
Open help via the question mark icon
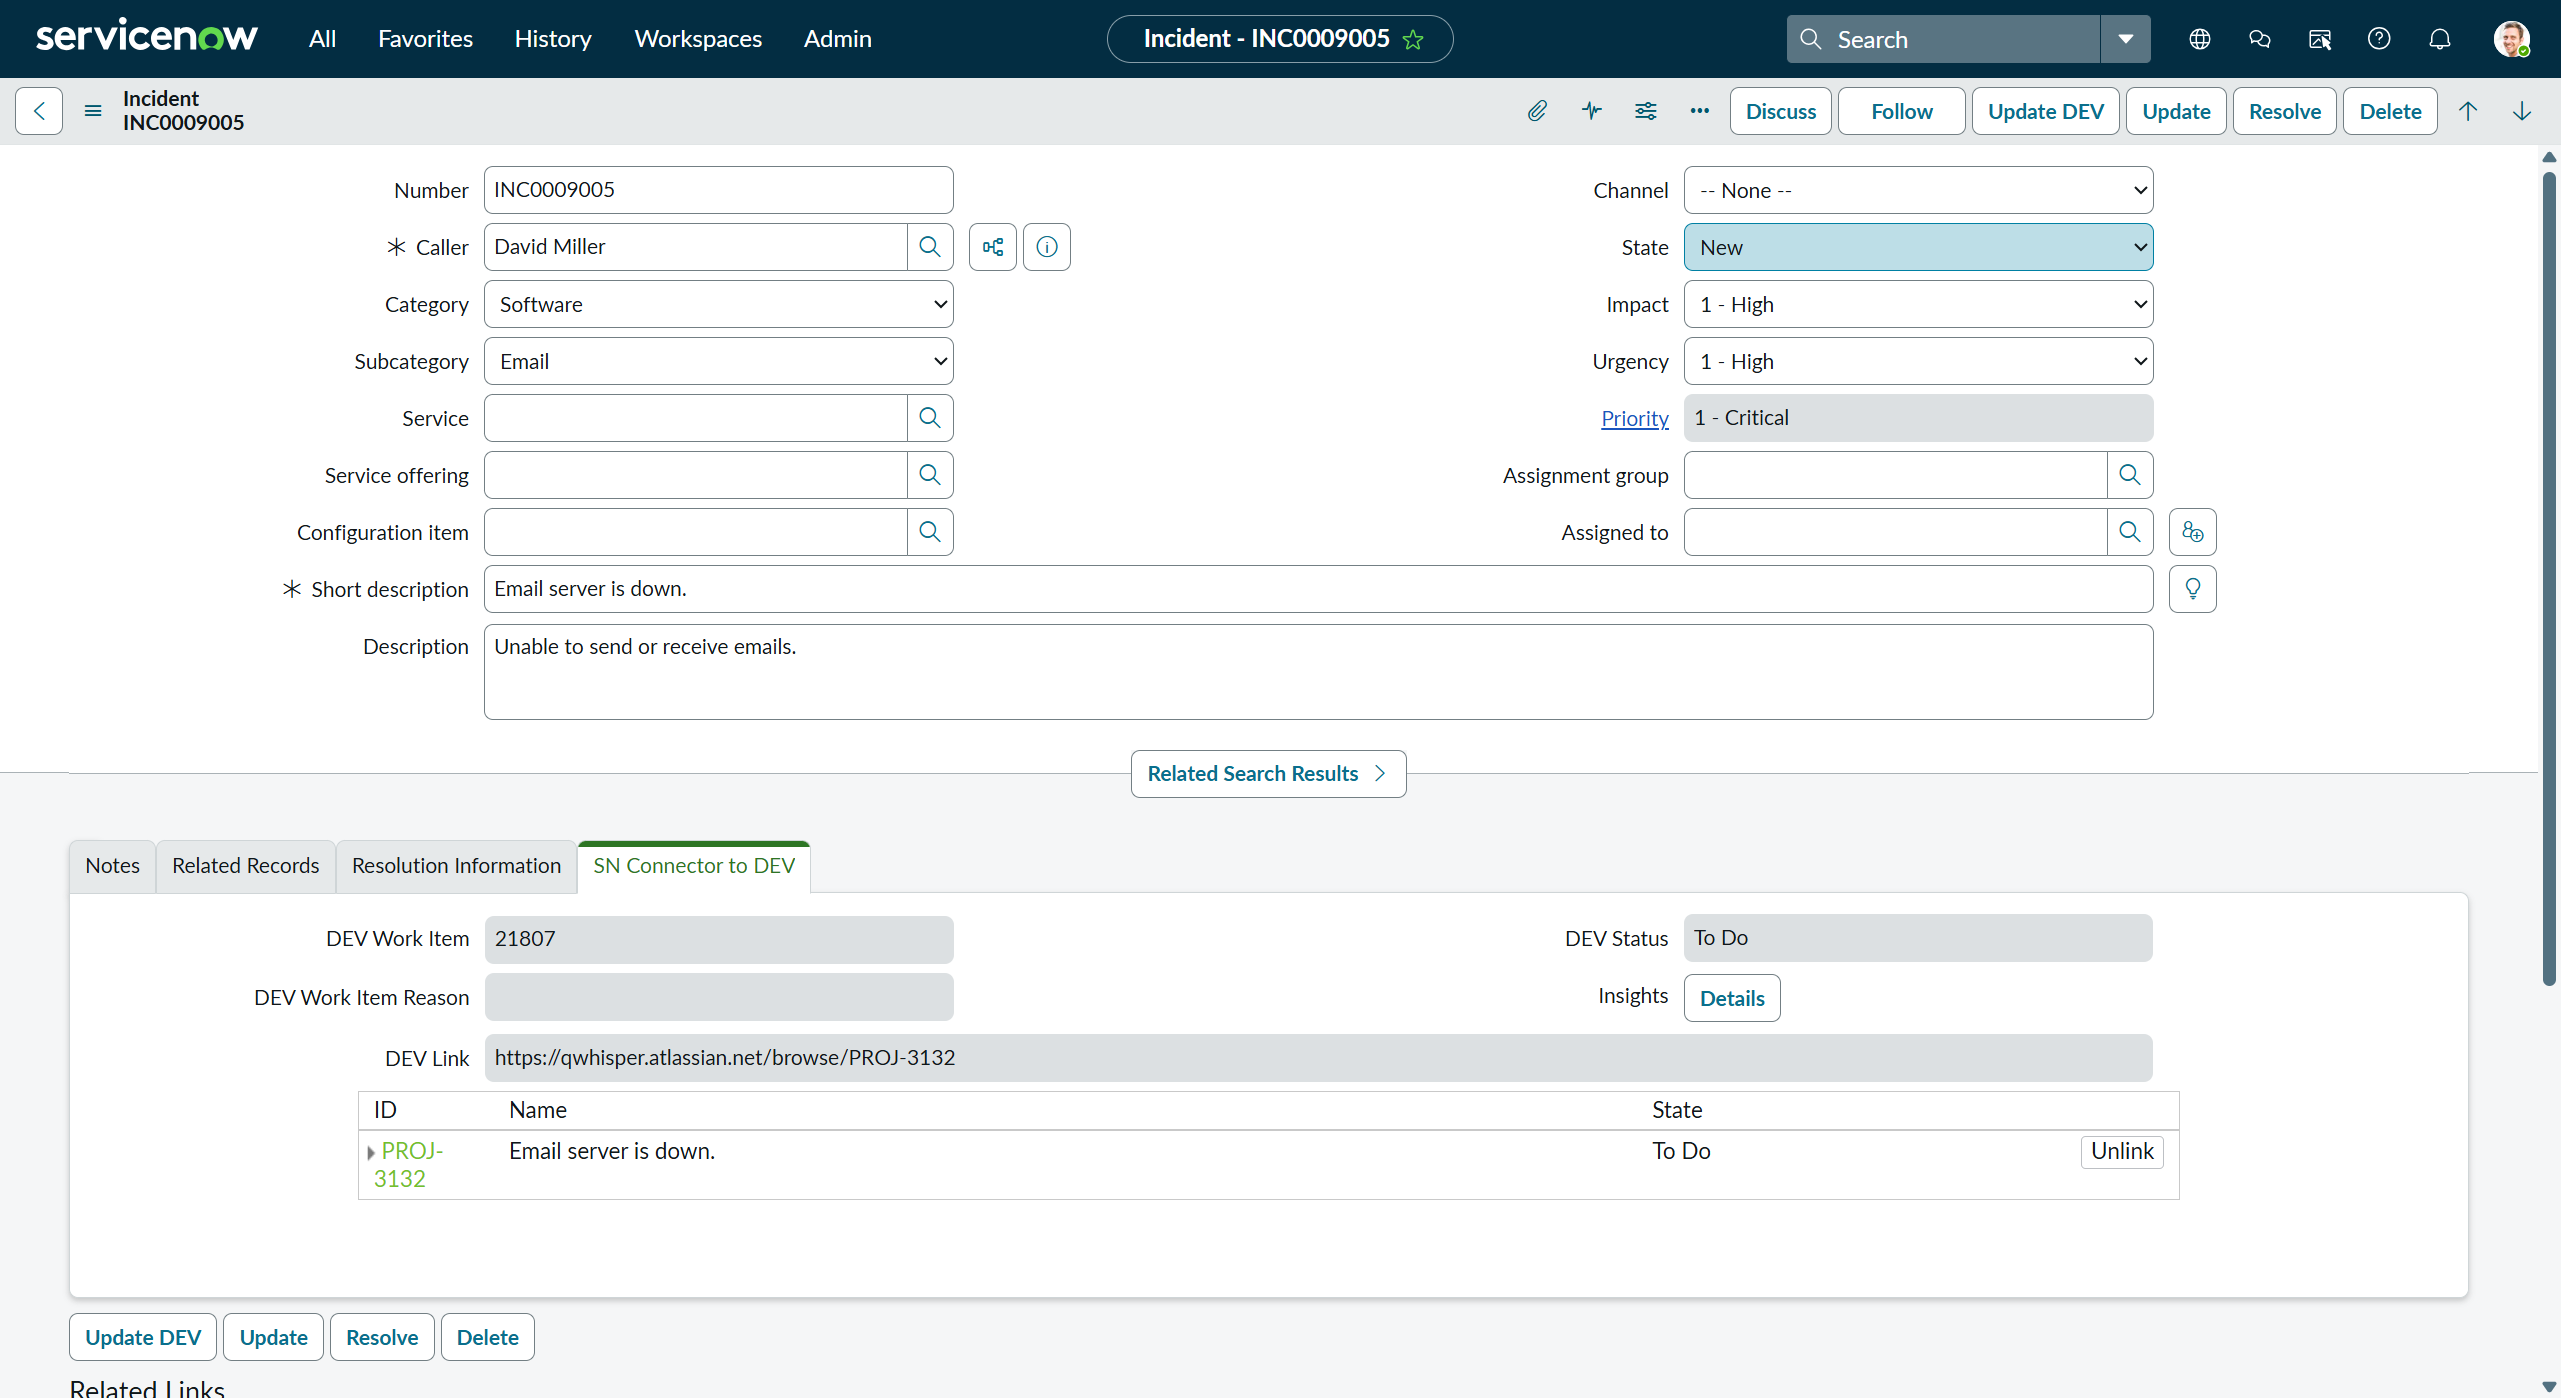tap(2378, 38)
